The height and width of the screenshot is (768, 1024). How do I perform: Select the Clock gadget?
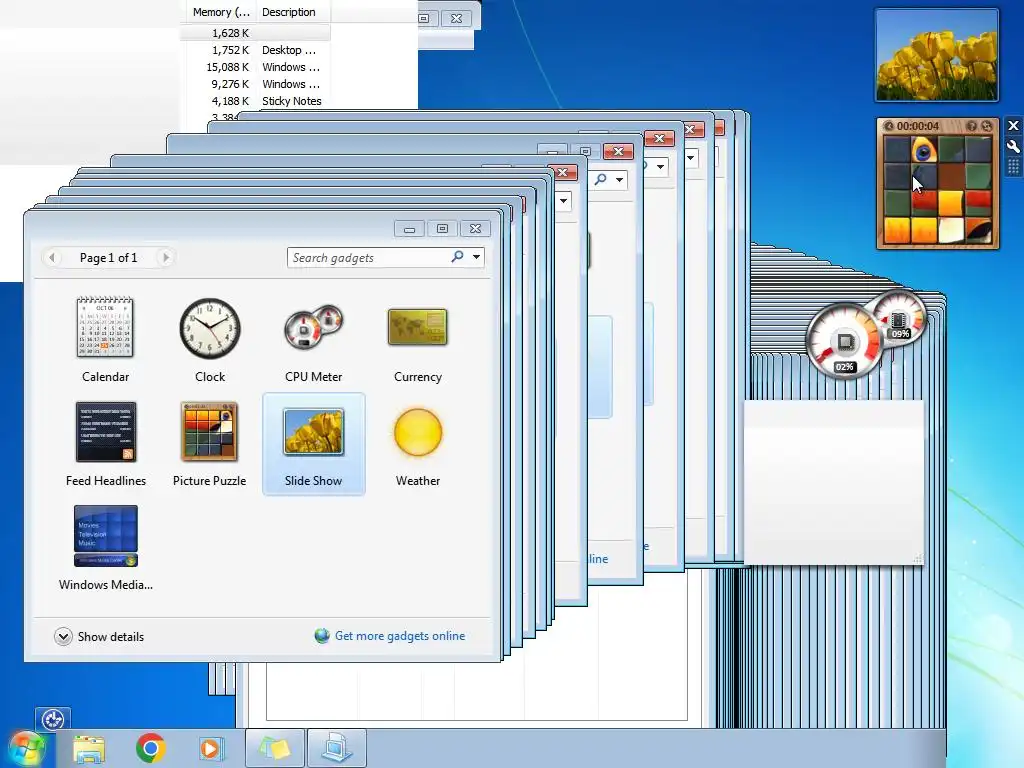210,340
